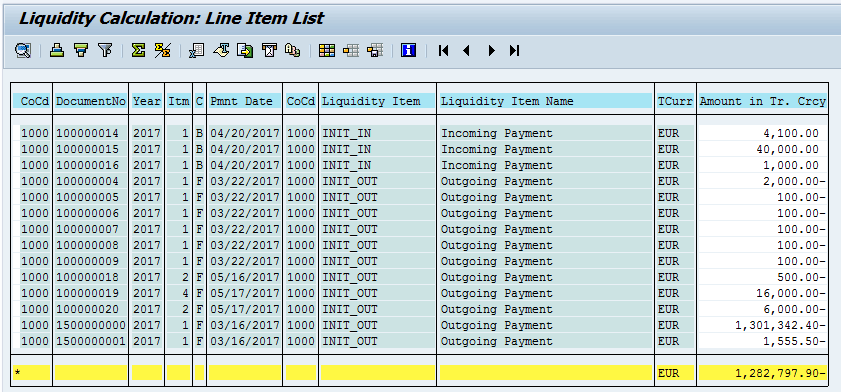Image resolution: width=841 pixels, height=392 pixels.
Task: Select the Itm column header
Action: [179, 101]
